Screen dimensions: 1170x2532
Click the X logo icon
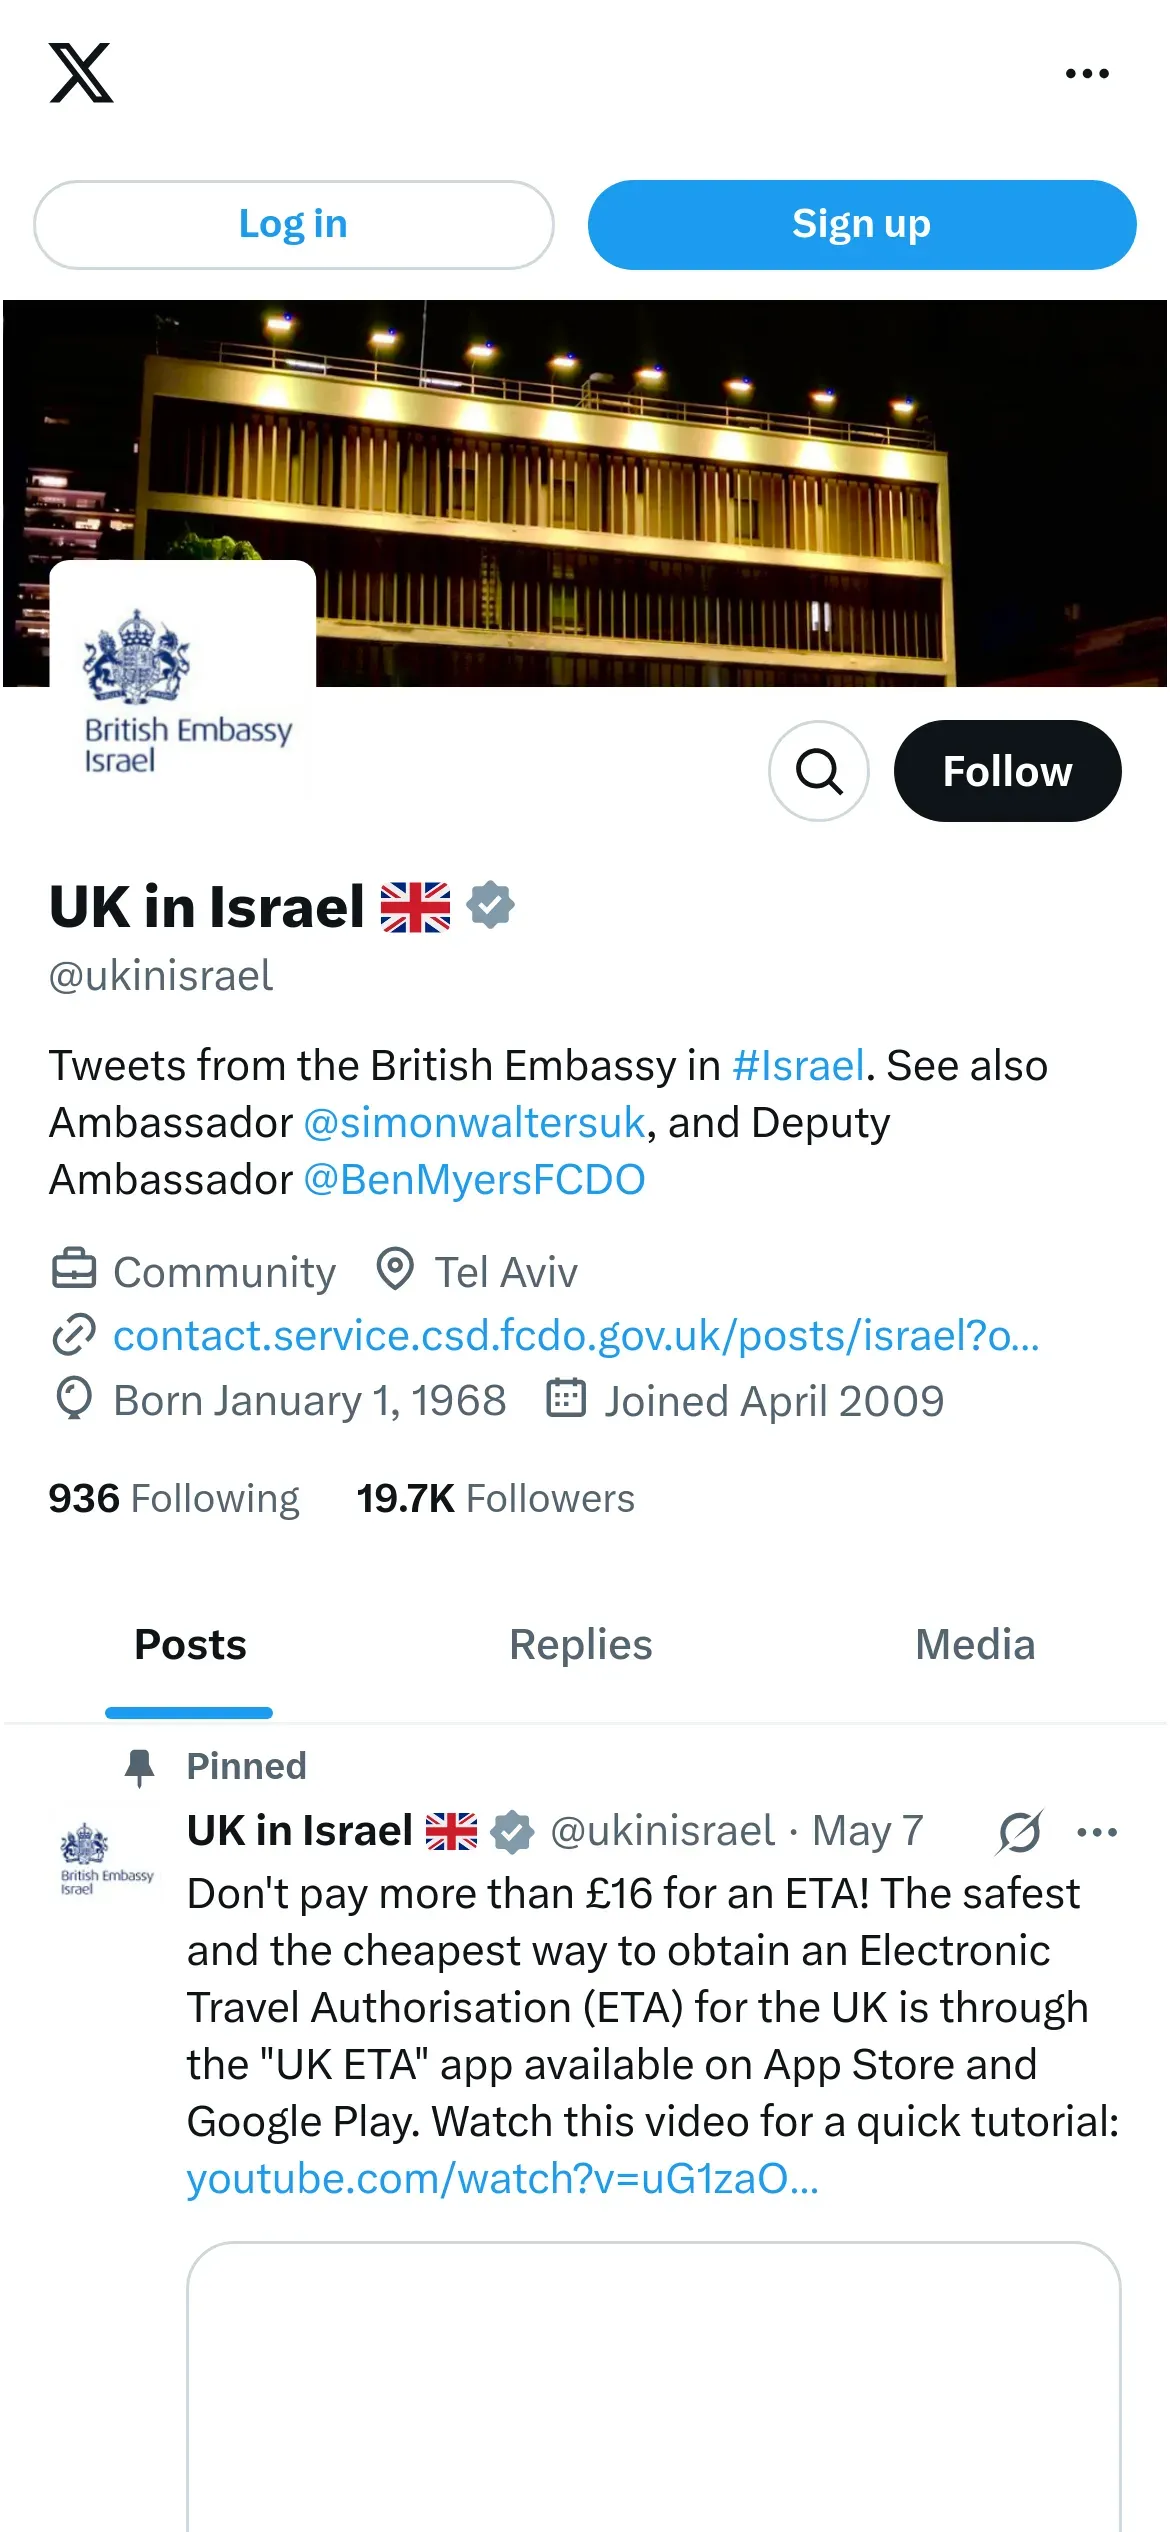click(81, 73)
